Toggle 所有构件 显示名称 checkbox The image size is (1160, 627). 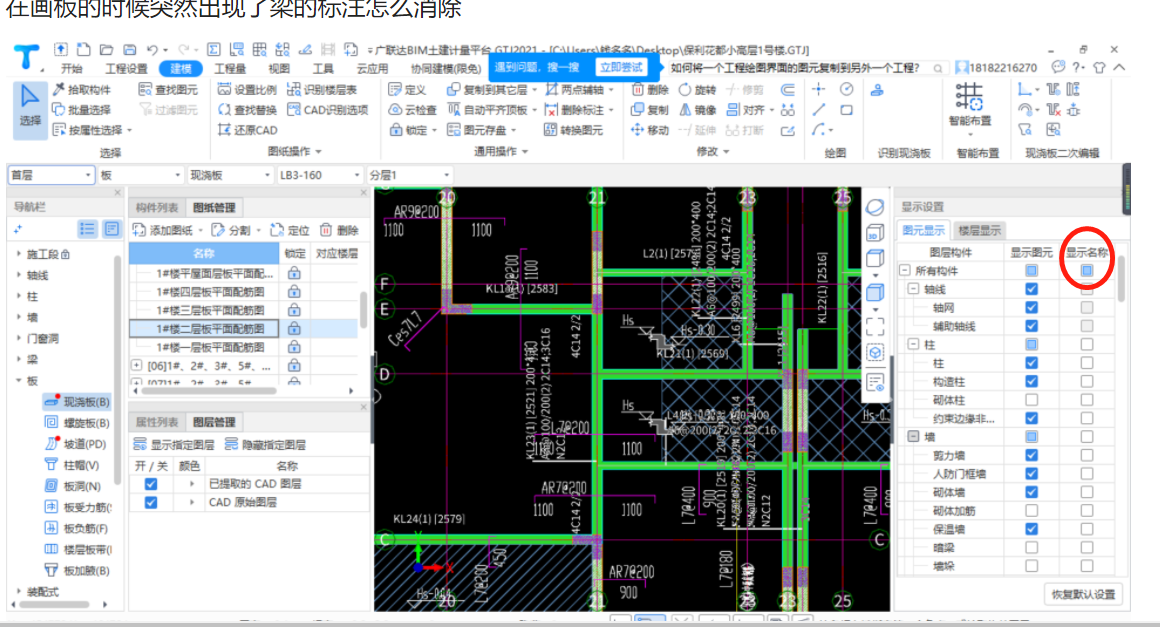point(1086,271)
